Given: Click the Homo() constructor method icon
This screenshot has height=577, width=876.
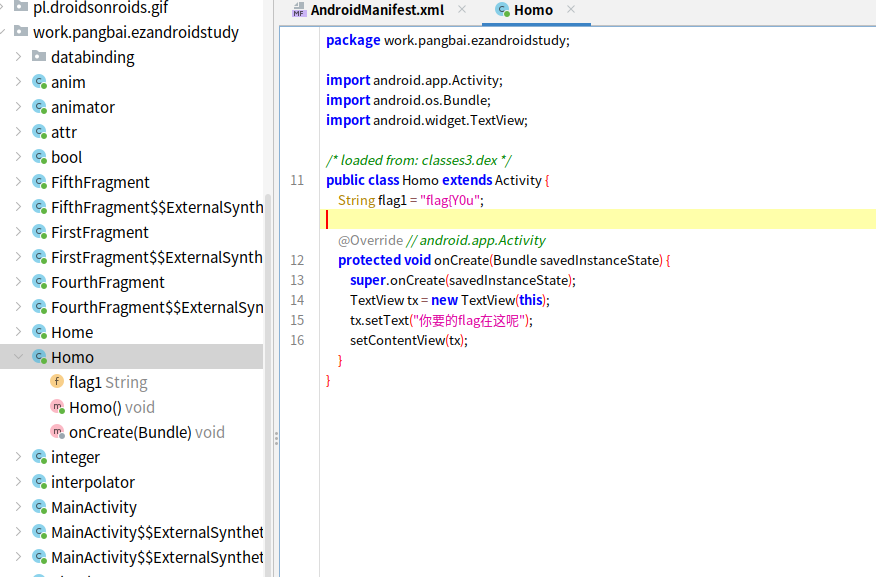Looking at the screenshot, I should click(57, 407).
